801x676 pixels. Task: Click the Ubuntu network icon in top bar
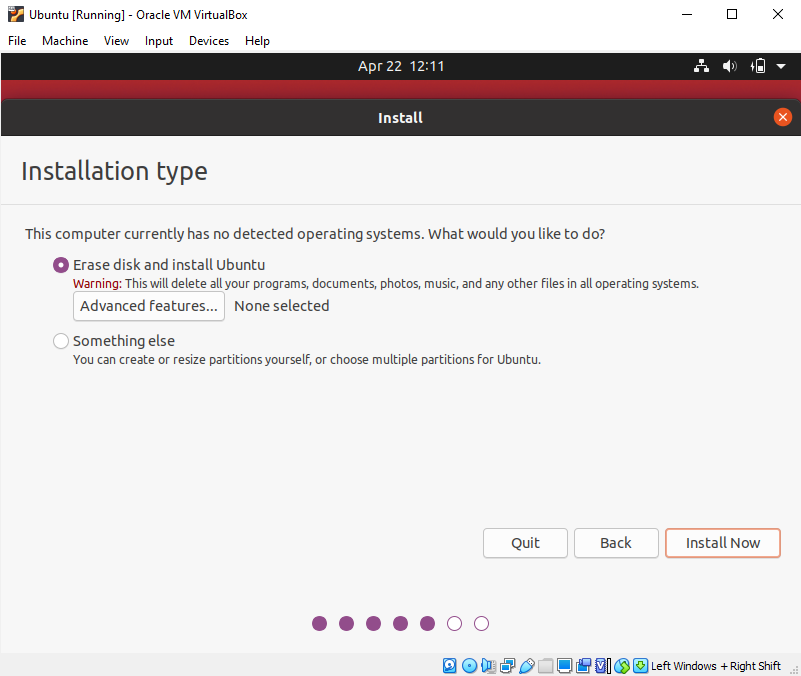[701, 66]
